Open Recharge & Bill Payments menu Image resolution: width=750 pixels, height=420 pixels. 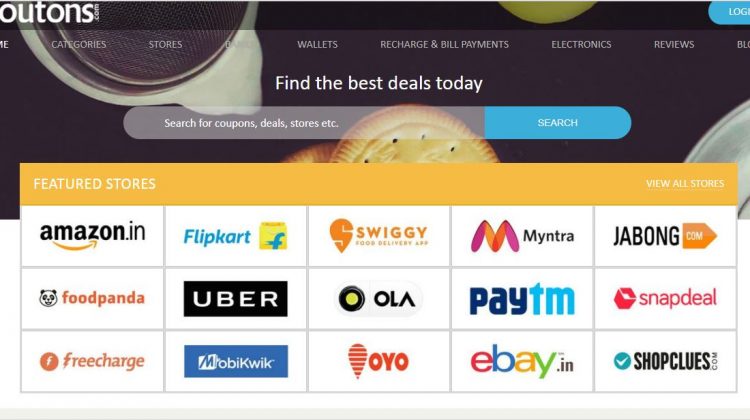[444, 44]
